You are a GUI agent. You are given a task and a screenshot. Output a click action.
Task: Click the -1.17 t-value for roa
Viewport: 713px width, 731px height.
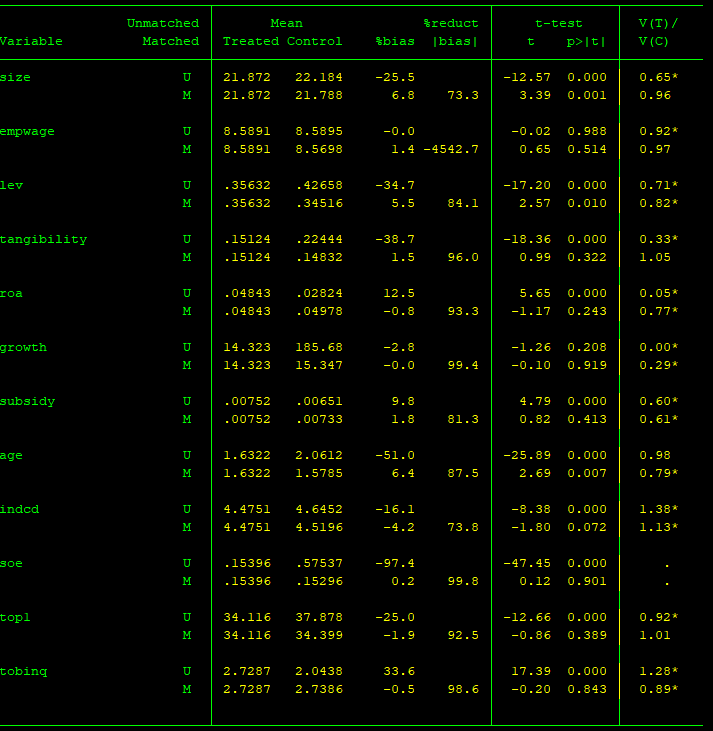[x=531, y=312]
